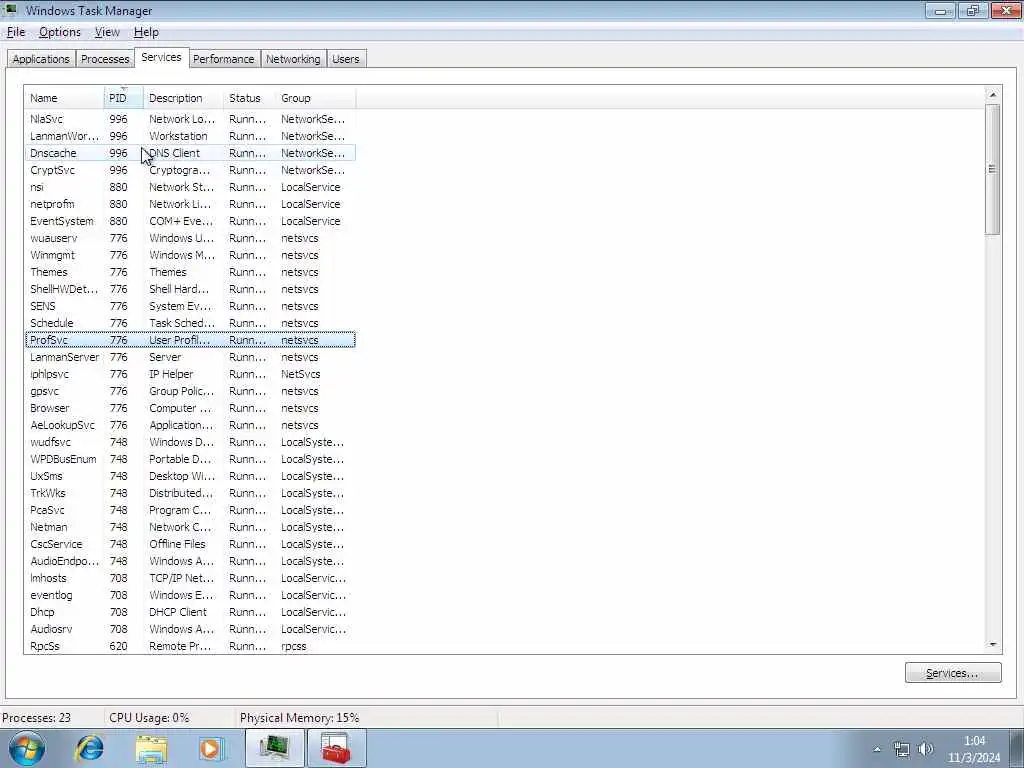Select the RpcSs service row
The width and height of the screenshot is (1024, 768).
point(190,645)
